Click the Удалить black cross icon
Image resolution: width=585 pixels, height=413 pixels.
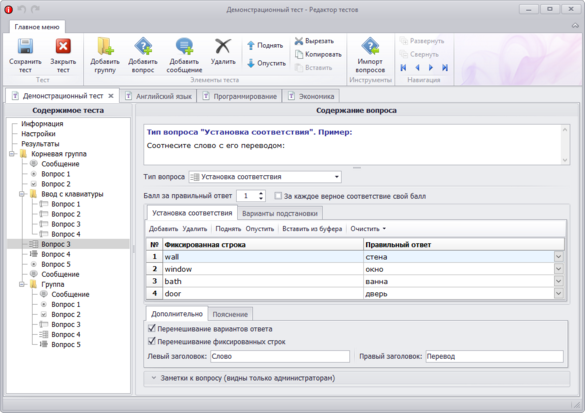[223, 46]
